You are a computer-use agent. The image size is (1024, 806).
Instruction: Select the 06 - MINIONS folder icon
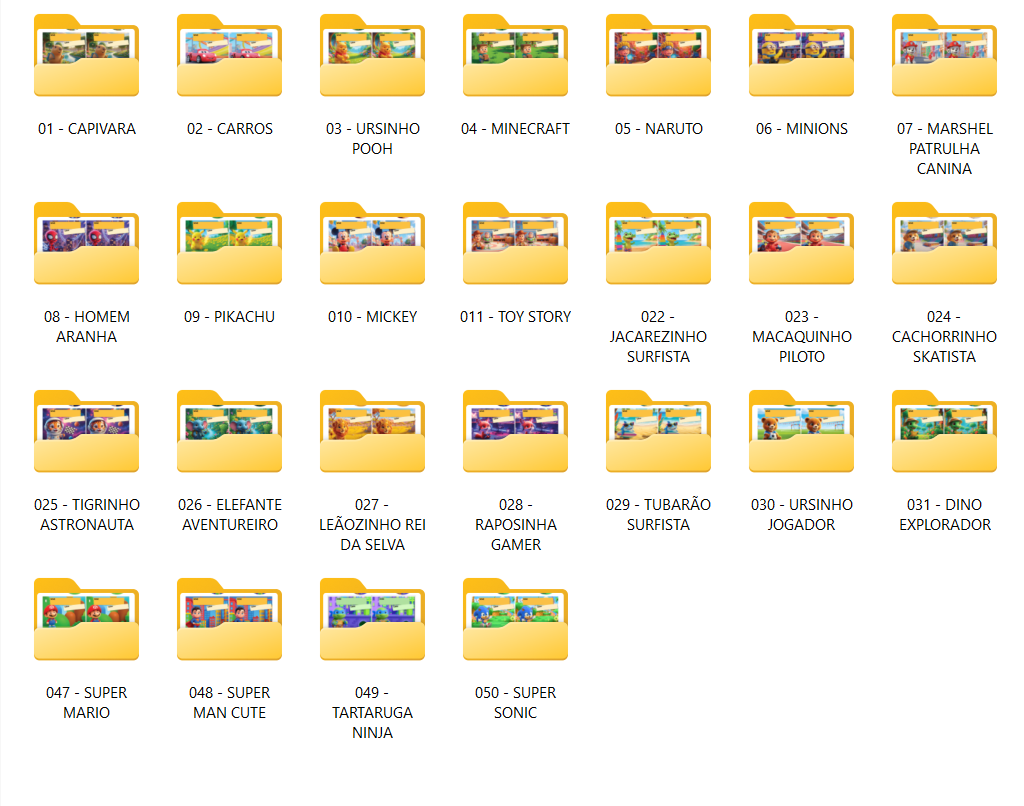coord(801,57)
